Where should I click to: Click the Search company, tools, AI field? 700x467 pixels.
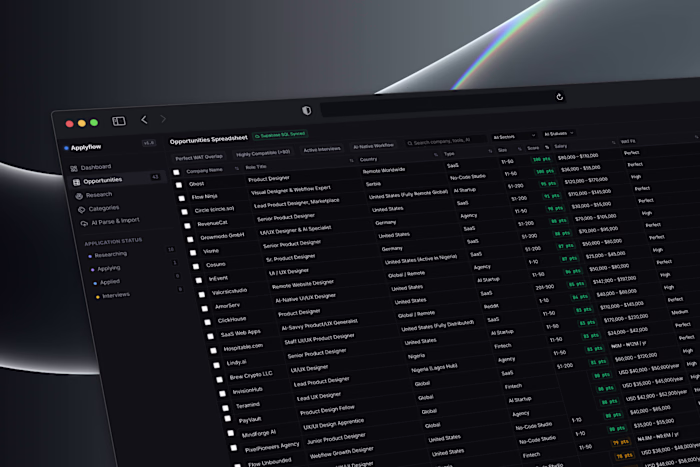click(x=445, y=141)
